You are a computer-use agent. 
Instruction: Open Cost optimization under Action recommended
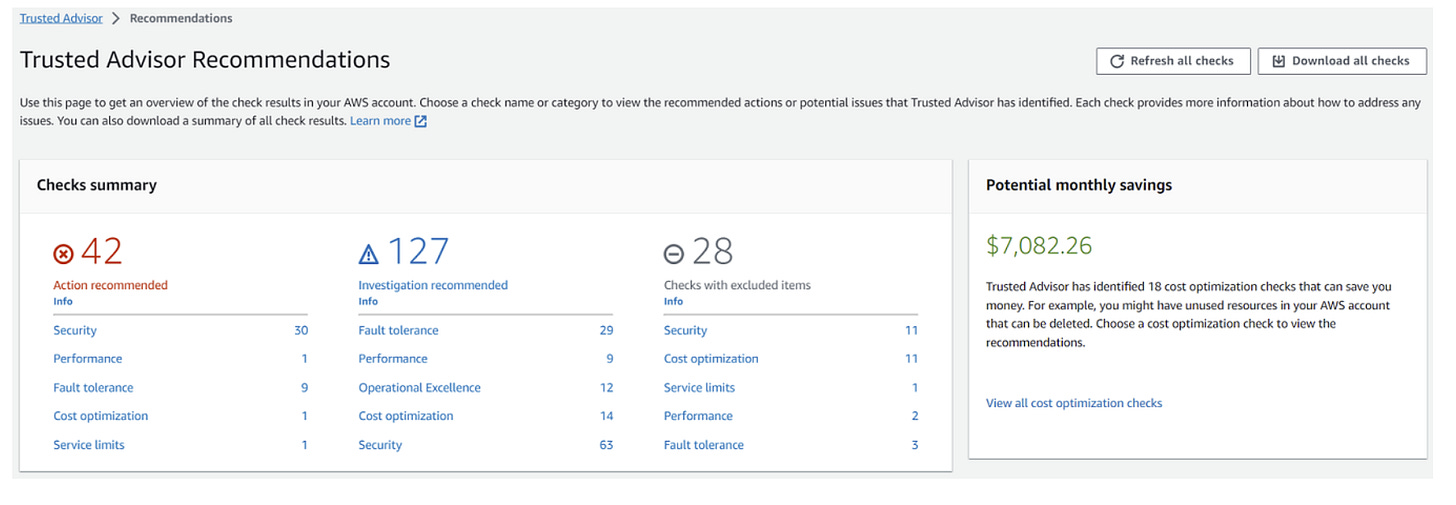point(101,416)
